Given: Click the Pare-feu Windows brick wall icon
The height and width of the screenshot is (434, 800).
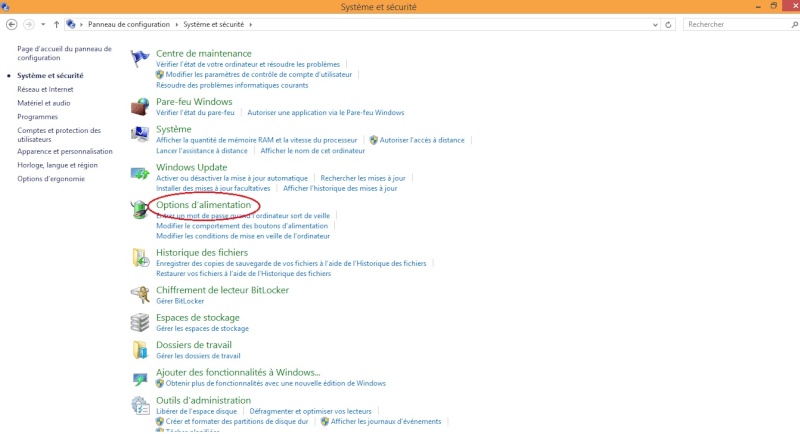Looking at the screenshot, I should [140, 107].
